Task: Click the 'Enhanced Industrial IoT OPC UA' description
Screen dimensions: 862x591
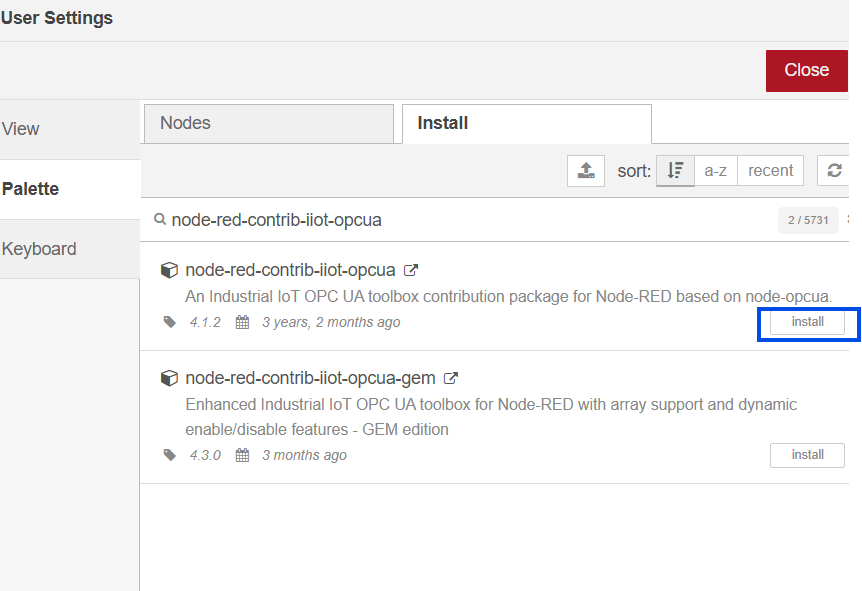Action: coord(491,417)
